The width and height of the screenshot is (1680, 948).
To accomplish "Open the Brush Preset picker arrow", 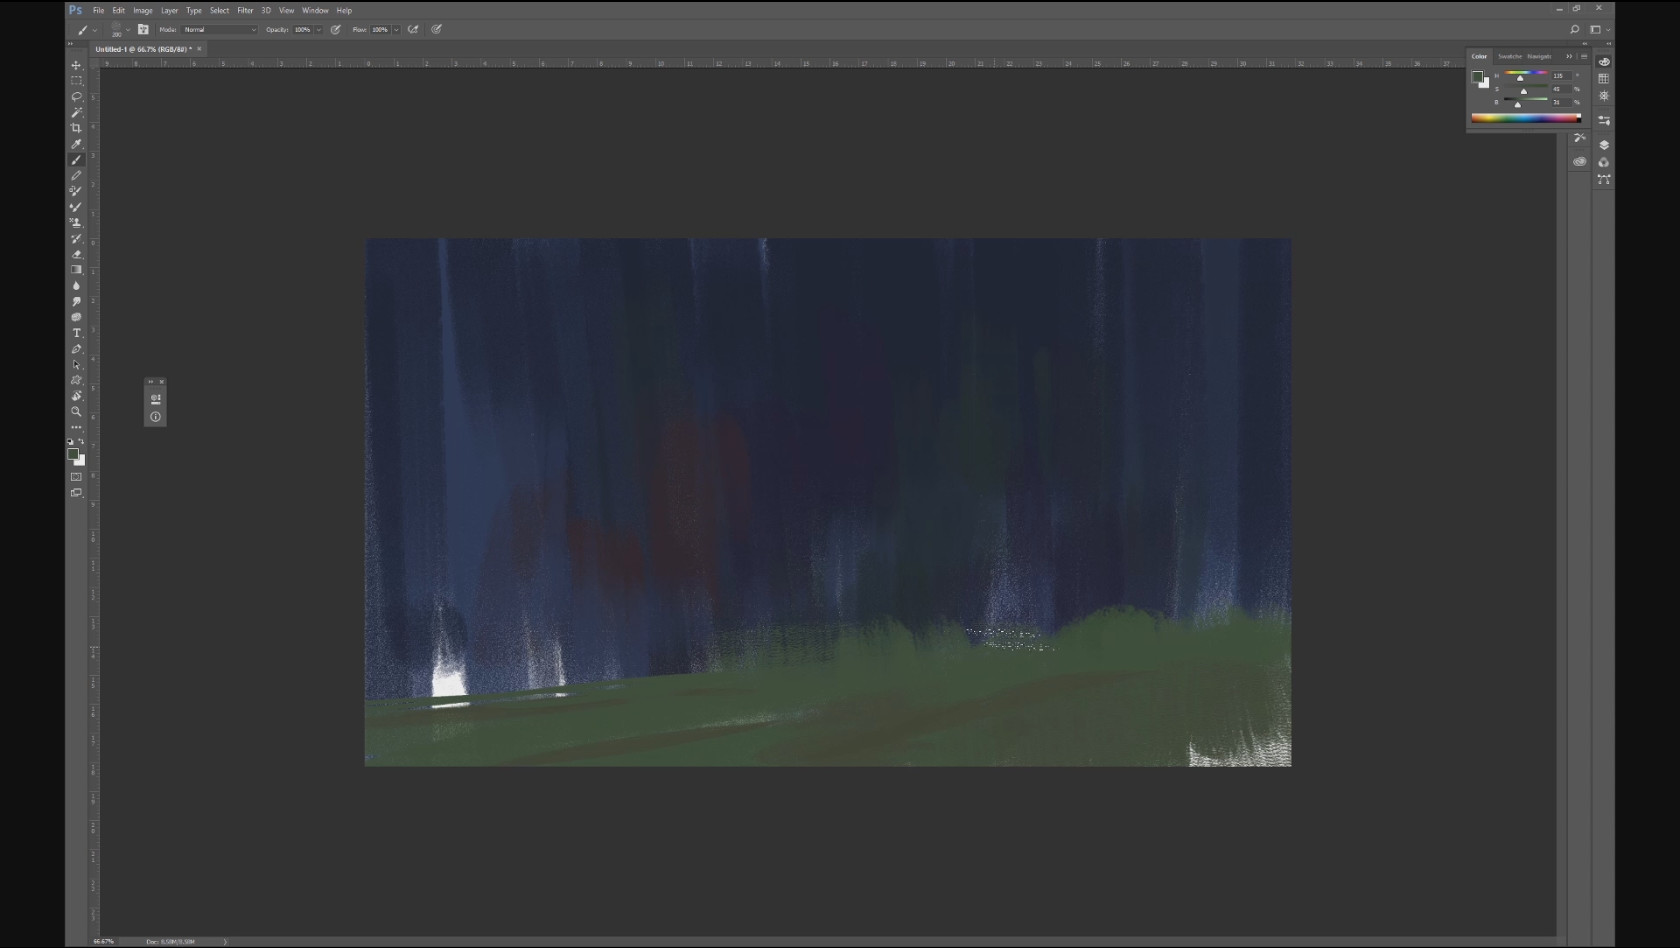I will click(x=127, y=30).
